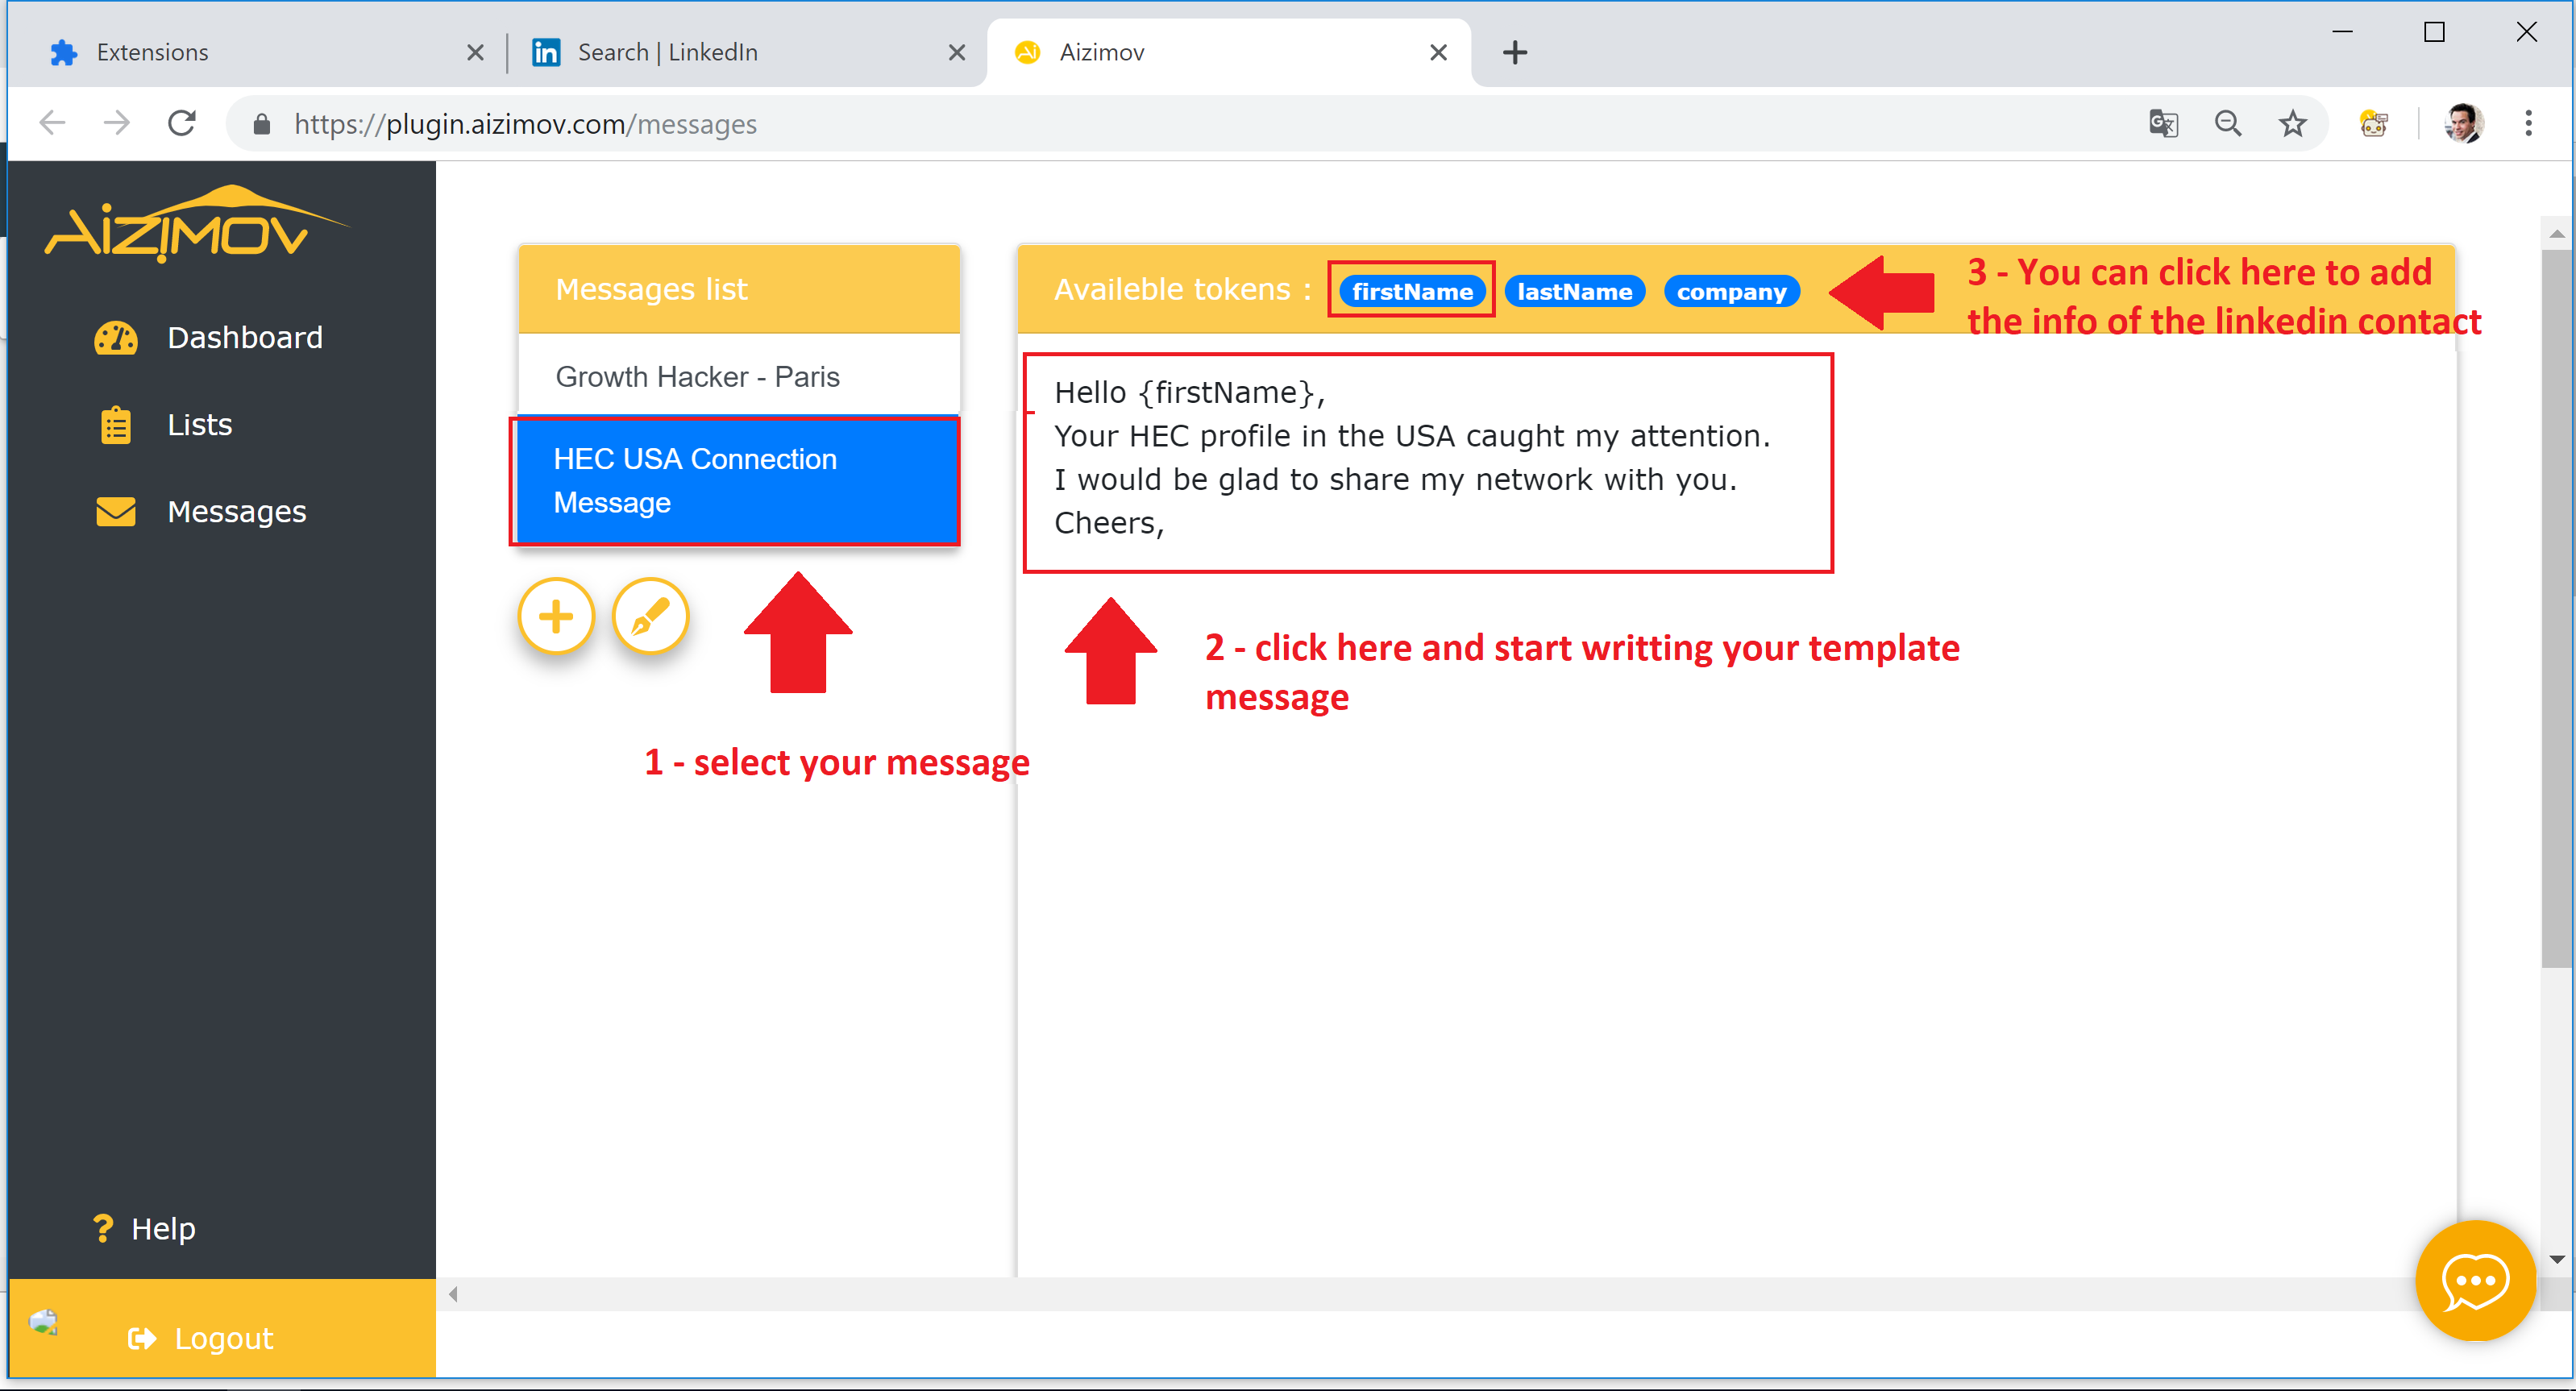Go to Lists in the sidebar

[x=199, y=425]
